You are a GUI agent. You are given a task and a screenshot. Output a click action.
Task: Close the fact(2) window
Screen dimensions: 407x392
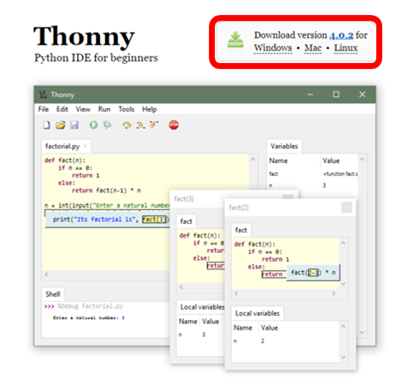point(347,207)
